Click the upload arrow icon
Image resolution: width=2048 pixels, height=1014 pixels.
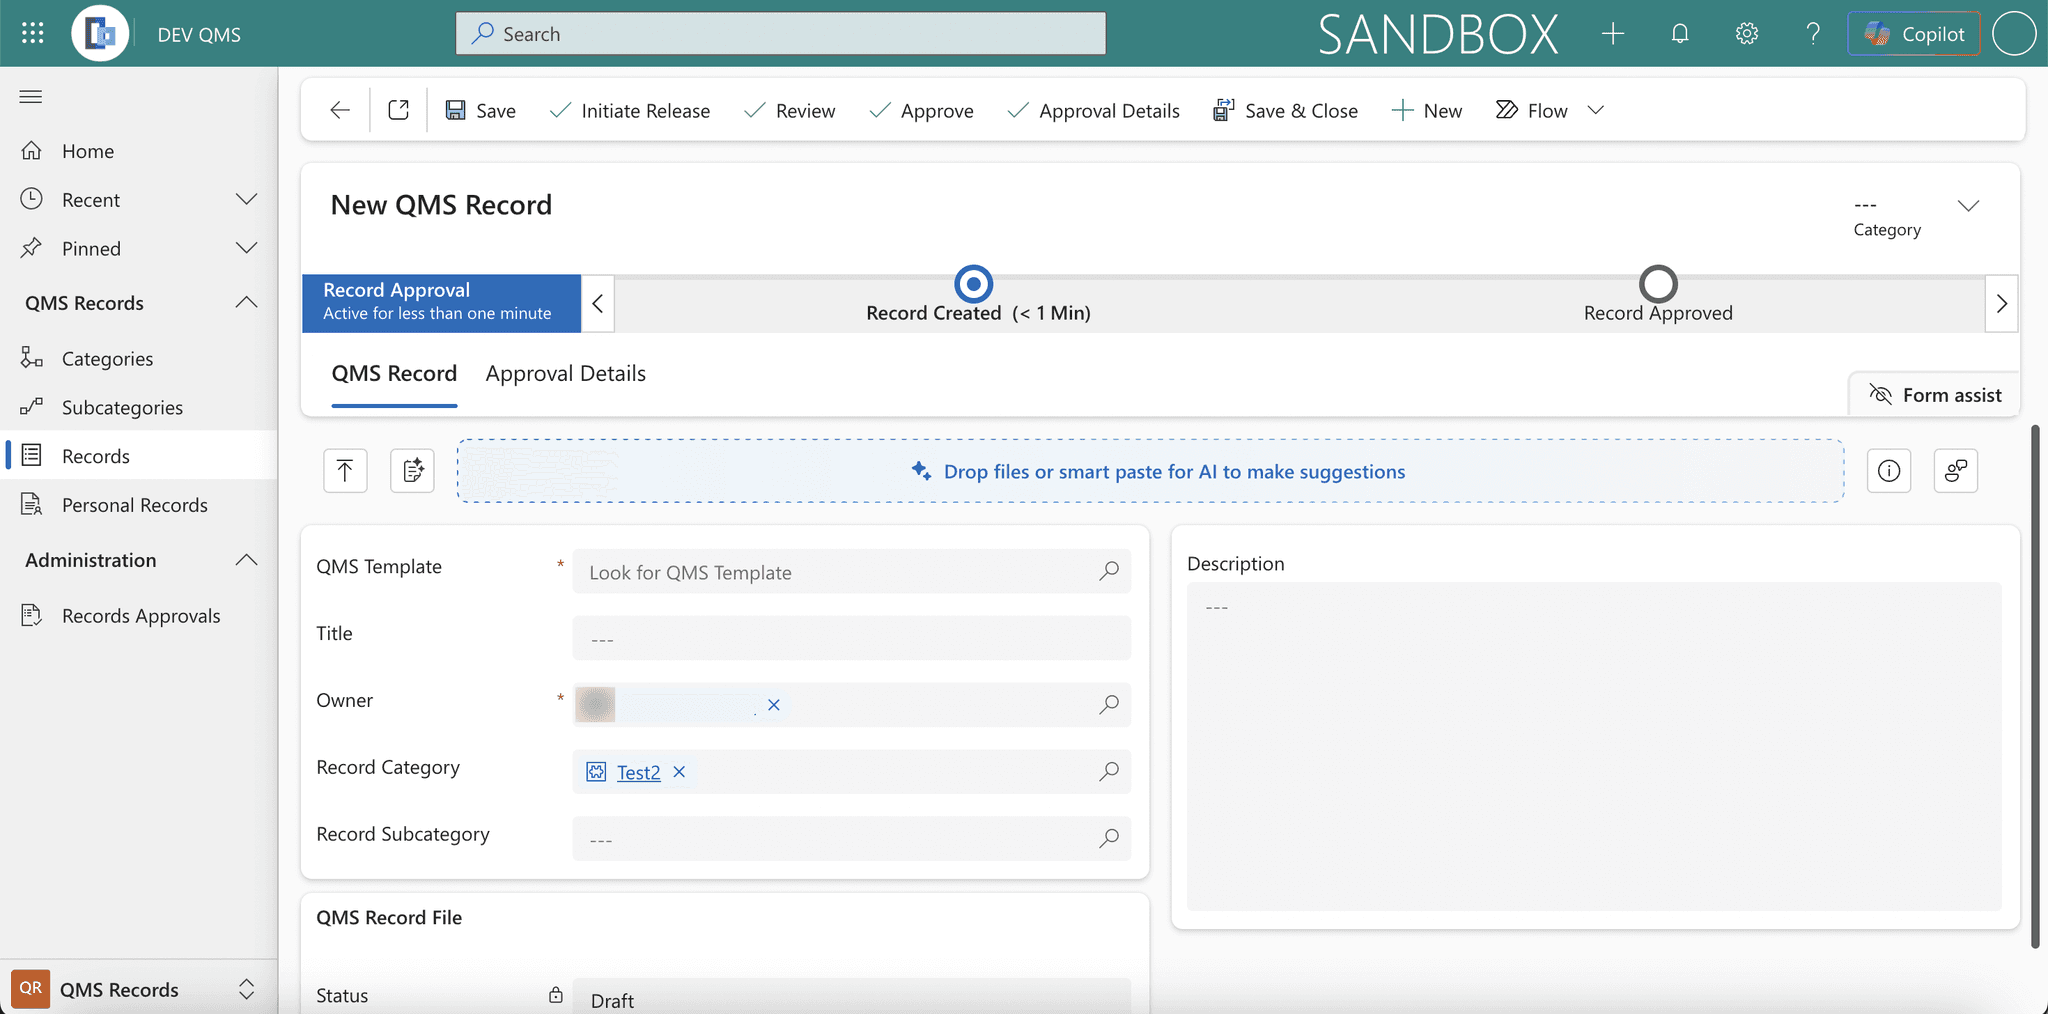(x=345, y=470)
